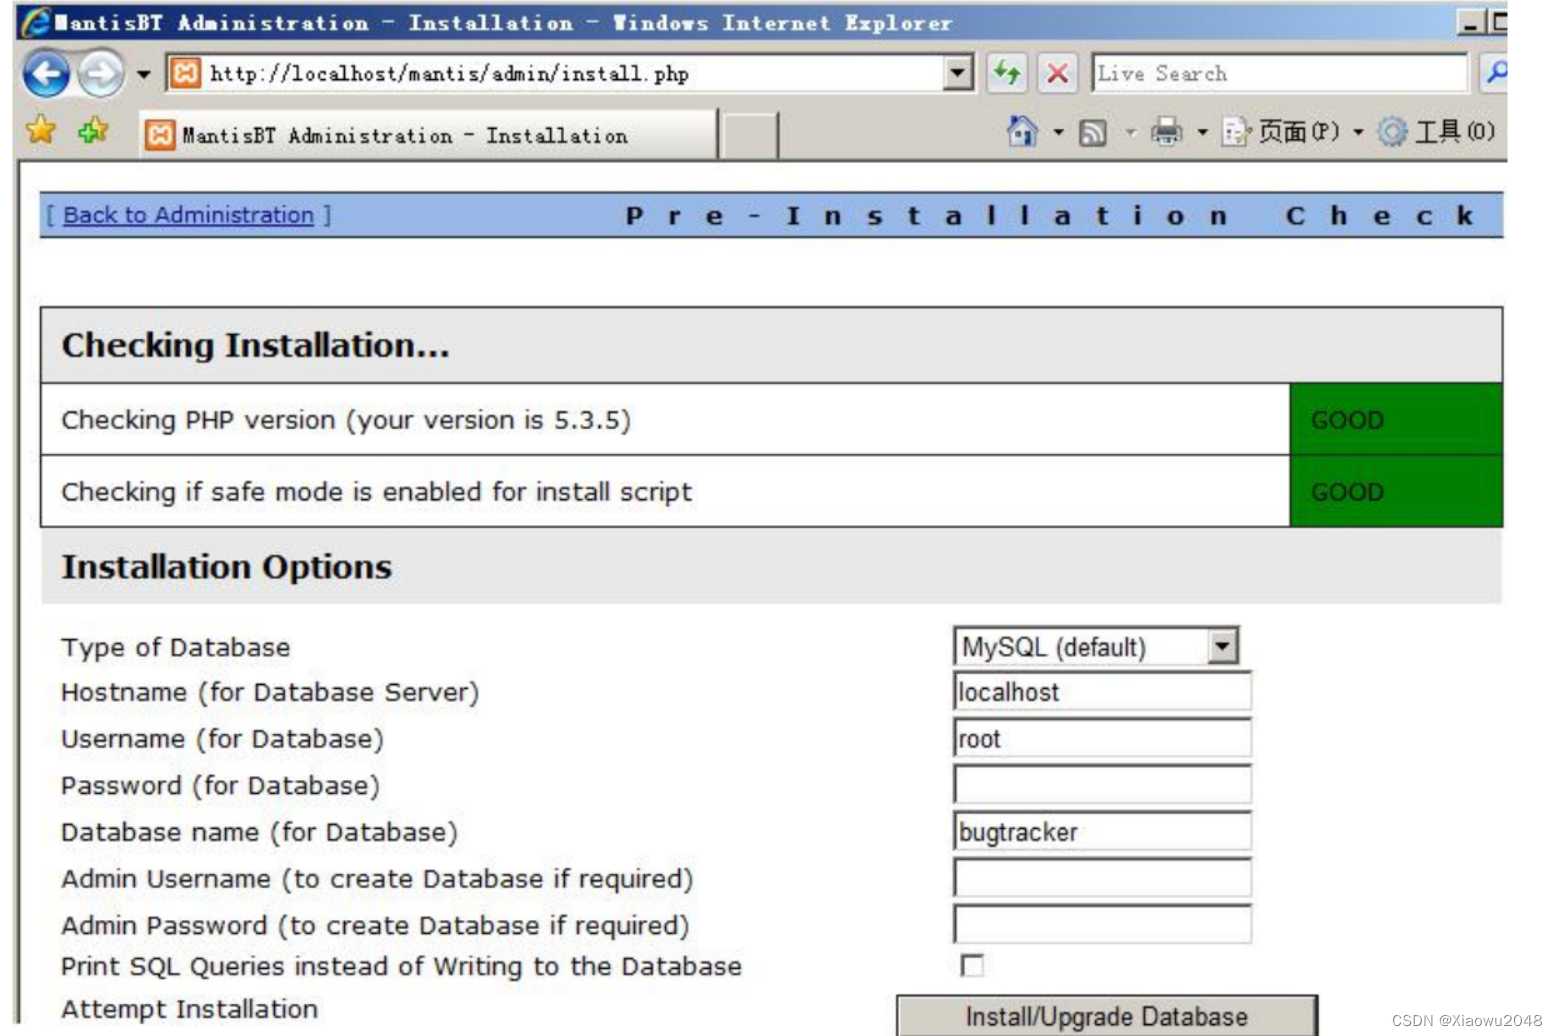Viewport: 1558px width, 1036px height.
Task: Click the Username field containing root
Action: [1102, 738]
